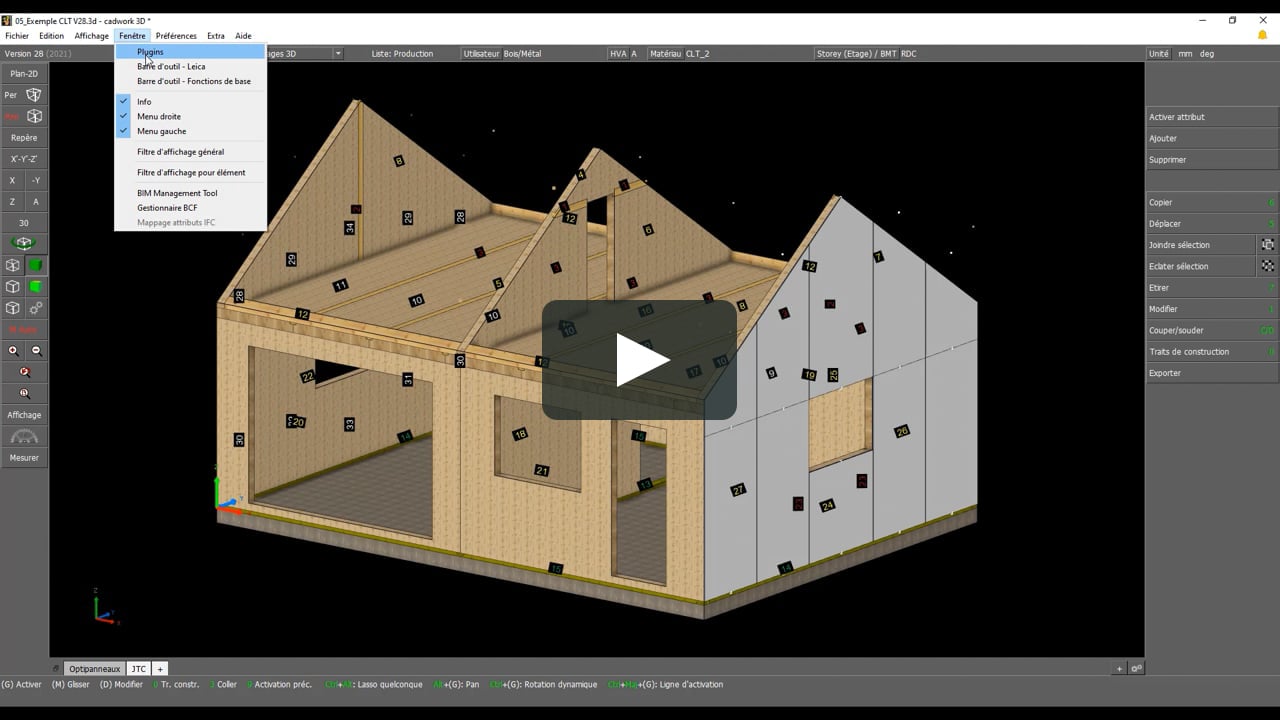The image size is (1280, 720).
Task: Open the Aide menu
Action: pos(243,36)
